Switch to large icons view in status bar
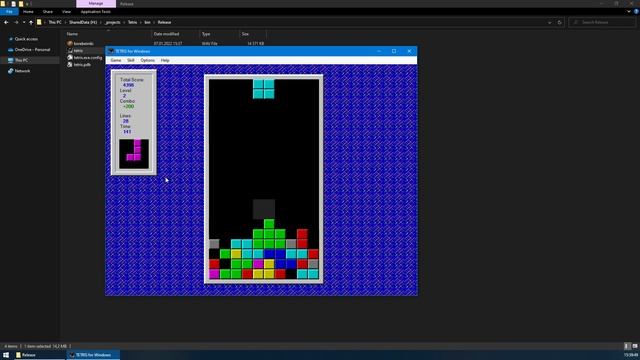 tap(635, 346)
